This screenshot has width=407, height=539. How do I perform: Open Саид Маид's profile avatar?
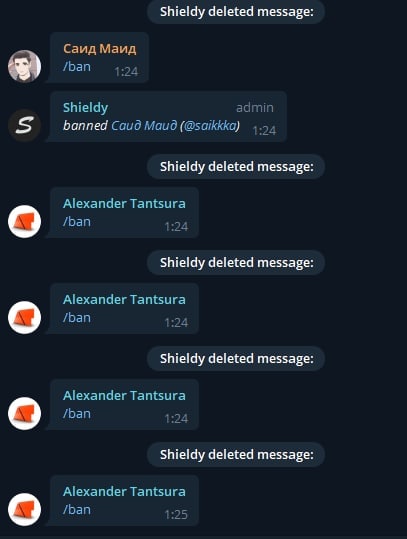(24, 66)
